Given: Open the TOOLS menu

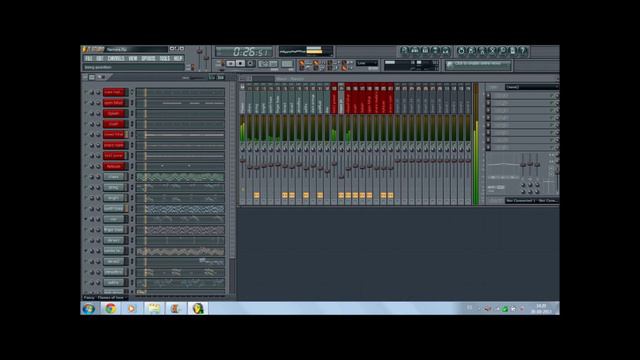Looking at the screenshot, I should click(x=164, y=58).
